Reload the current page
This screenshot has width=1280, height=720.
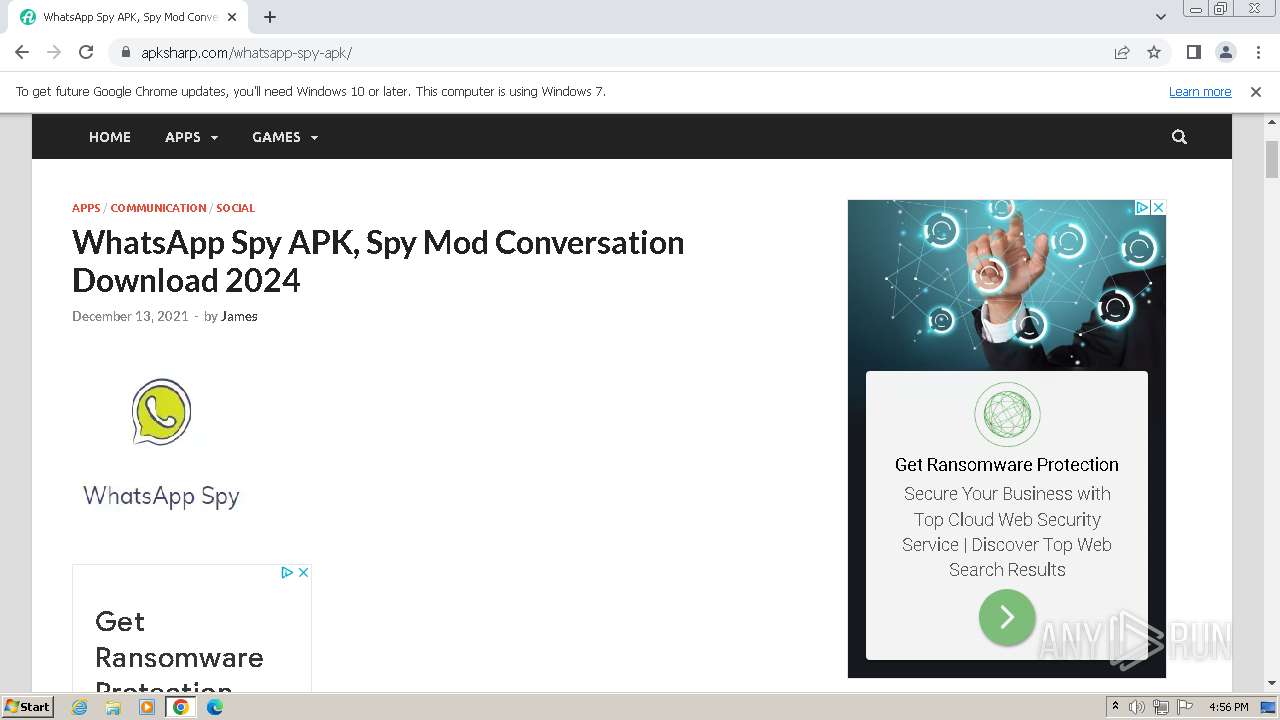click(x=86, y=52)
